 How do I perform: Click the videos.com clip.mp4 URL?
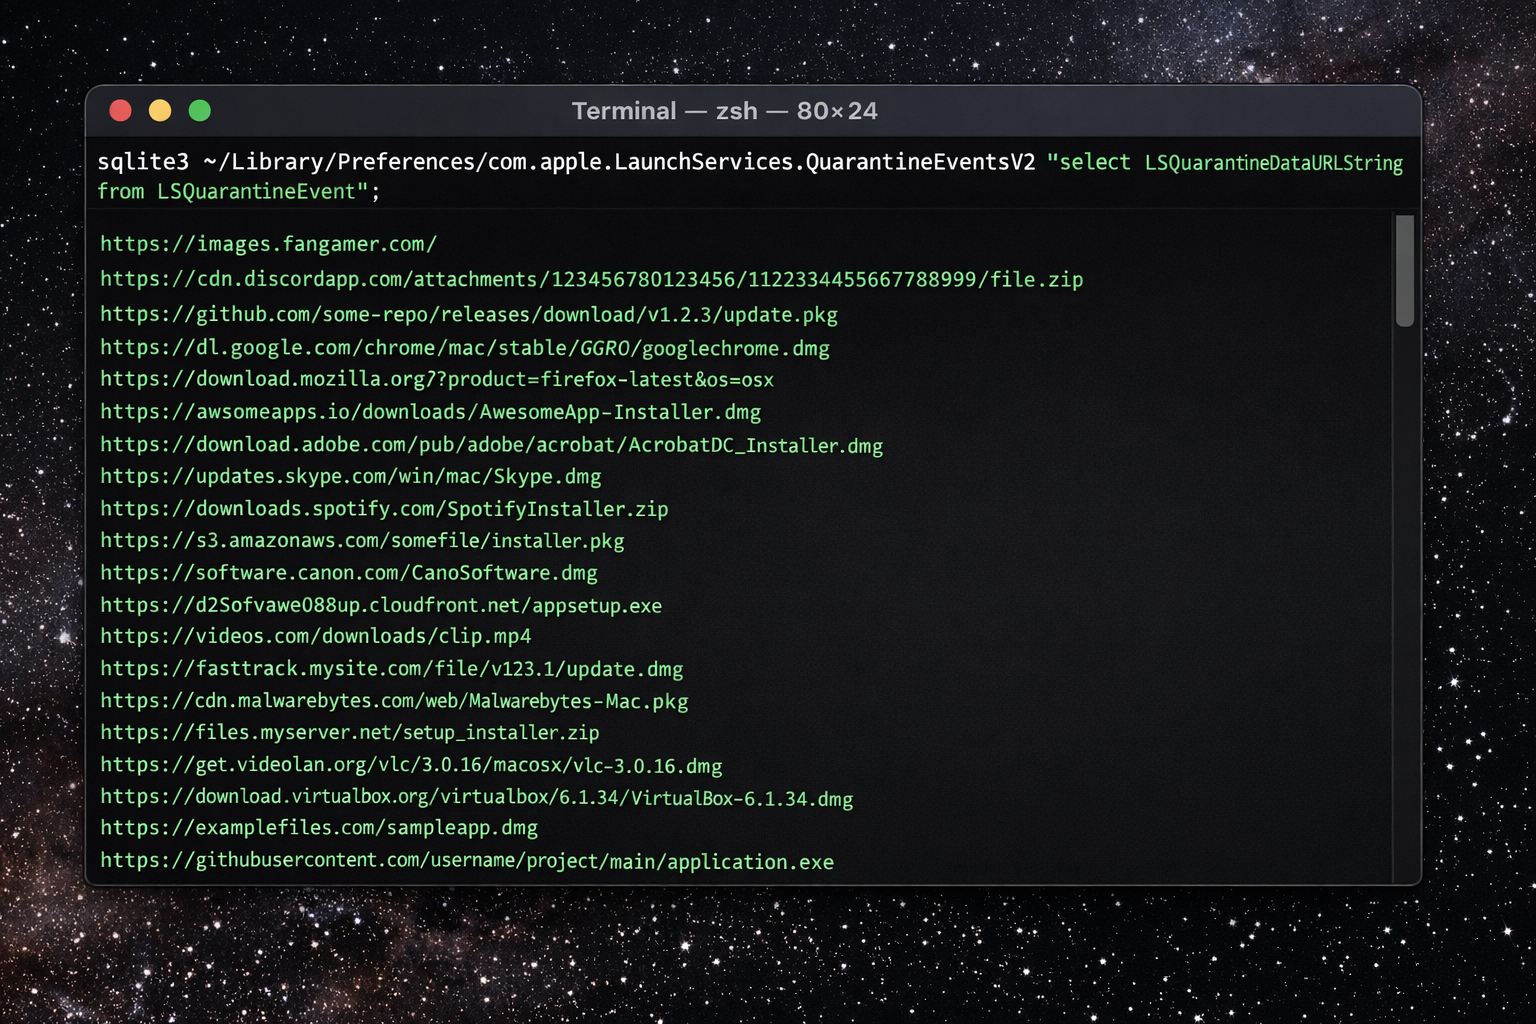pos(315,636)
